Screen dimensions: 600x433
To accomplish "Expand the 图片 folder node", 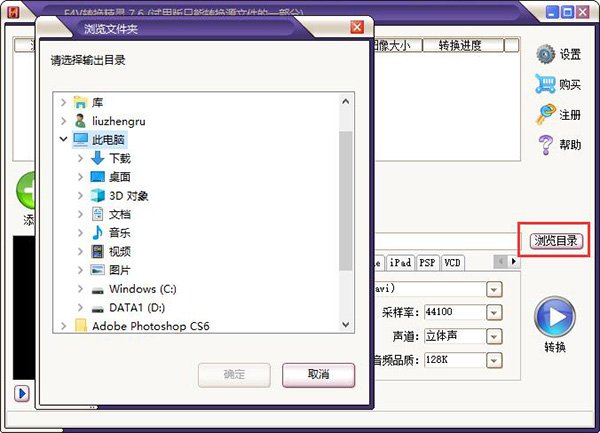I will (80, 270).
